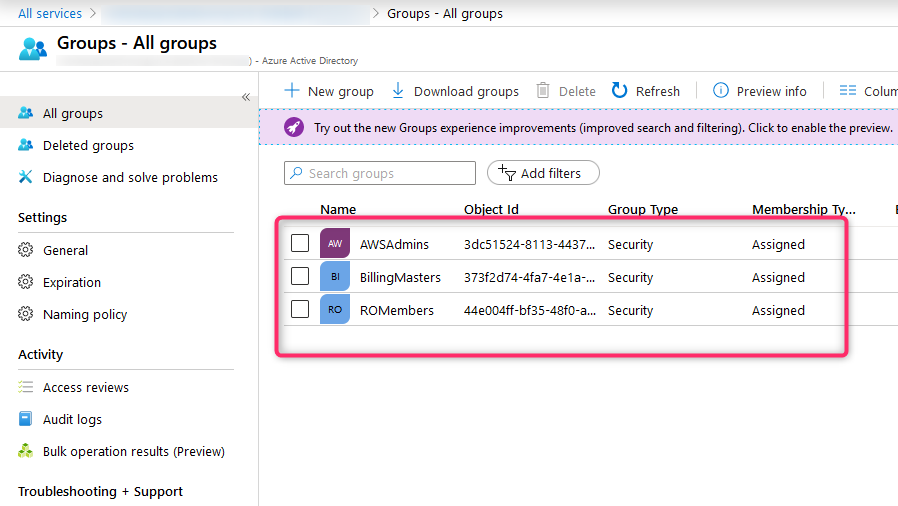Viewport: 898px width, 506px height.
Task: Click the RO avatar of ROMembers
Action: pyautogui.click(x=335, y=309)
